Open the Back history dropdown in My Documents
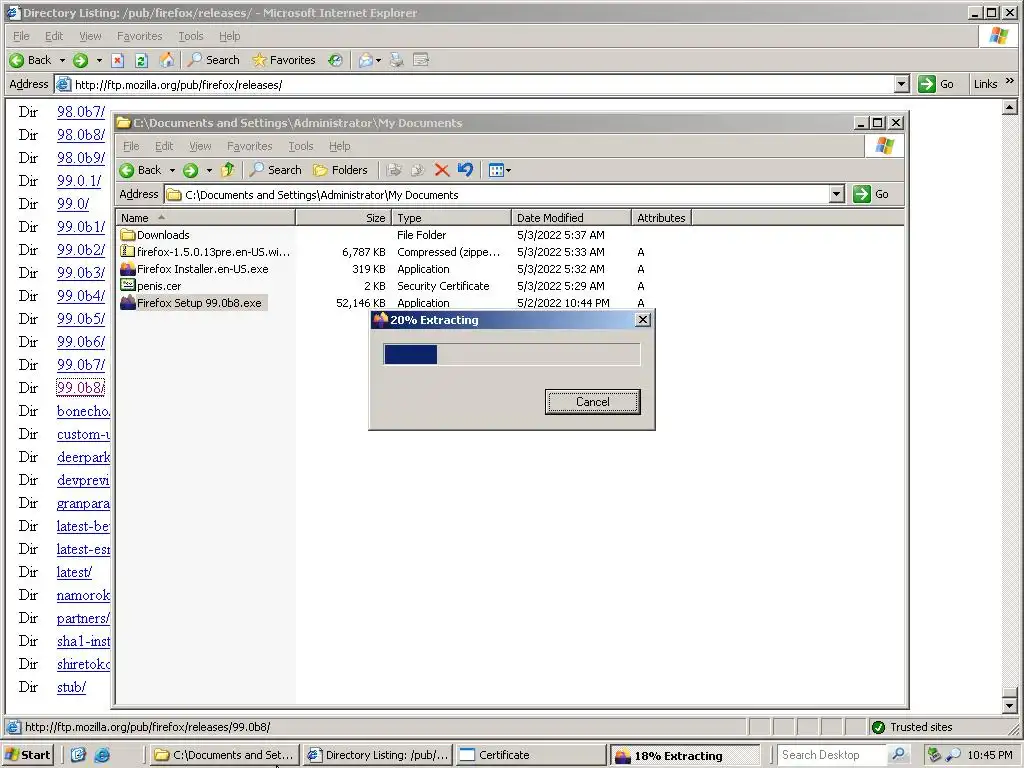Viewport: 1024px width, 768px height. (x=172, y=170)
